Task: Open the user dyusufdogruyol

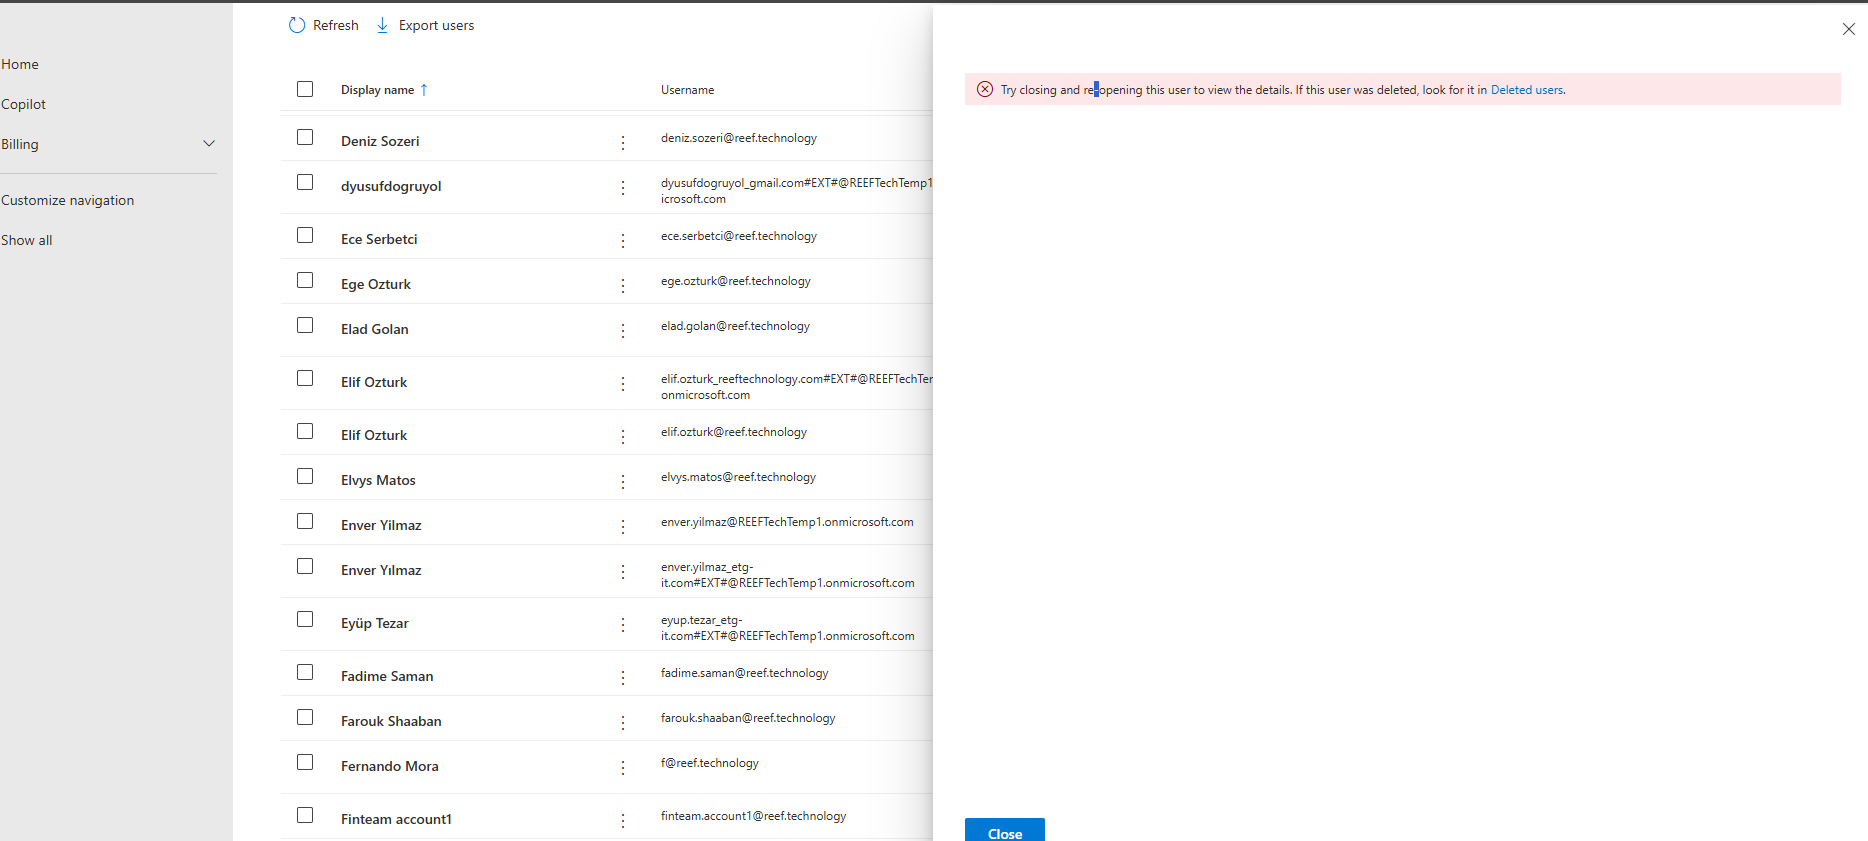Action: pyautogui.click(x=391, y=186)
